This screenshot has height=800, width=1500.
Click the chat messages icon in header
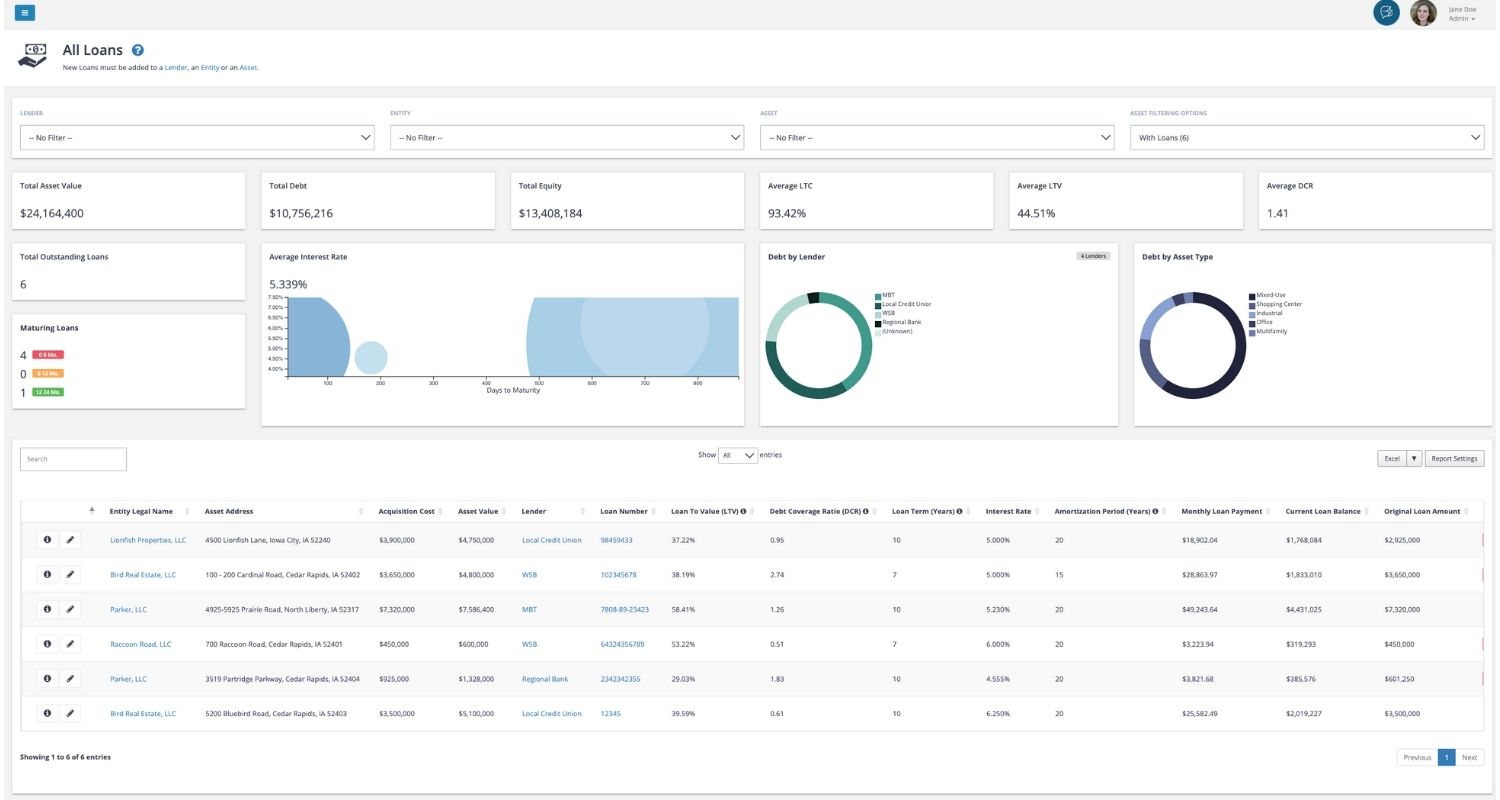click(1386, 13)
